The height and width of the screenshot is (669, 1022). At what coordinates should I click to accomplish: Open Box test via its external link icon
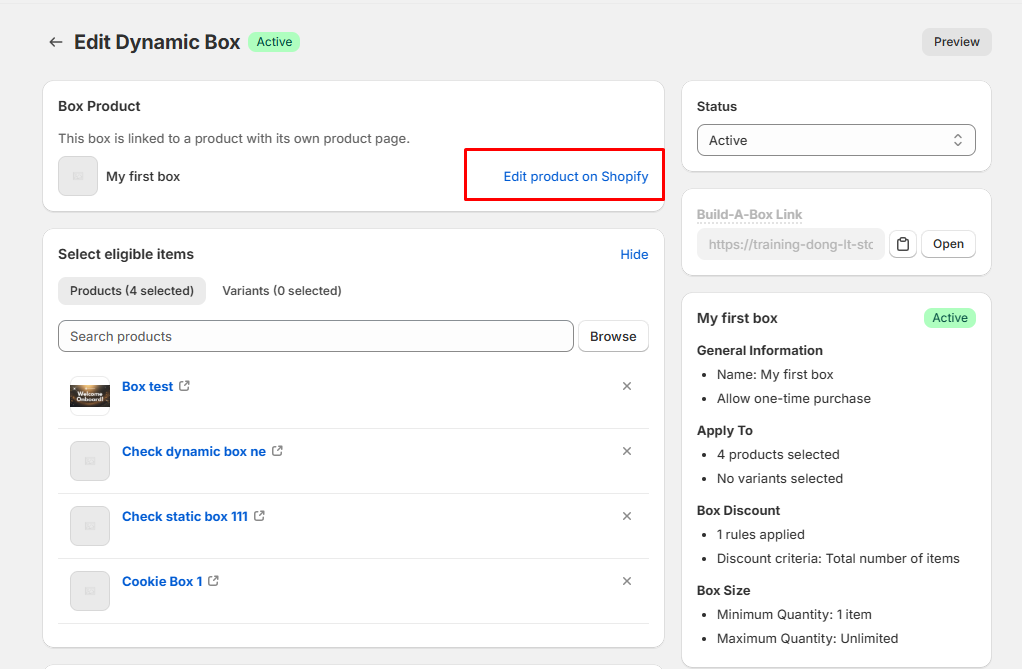[184, 386]
